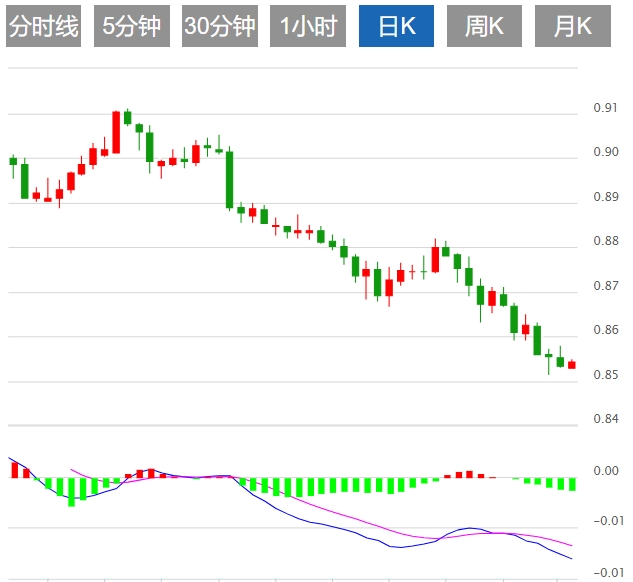The height and width of the screenshot is (582, 633).
Task: Click the long green candle falling to 0.89
Action: click(x=229, y=179)
